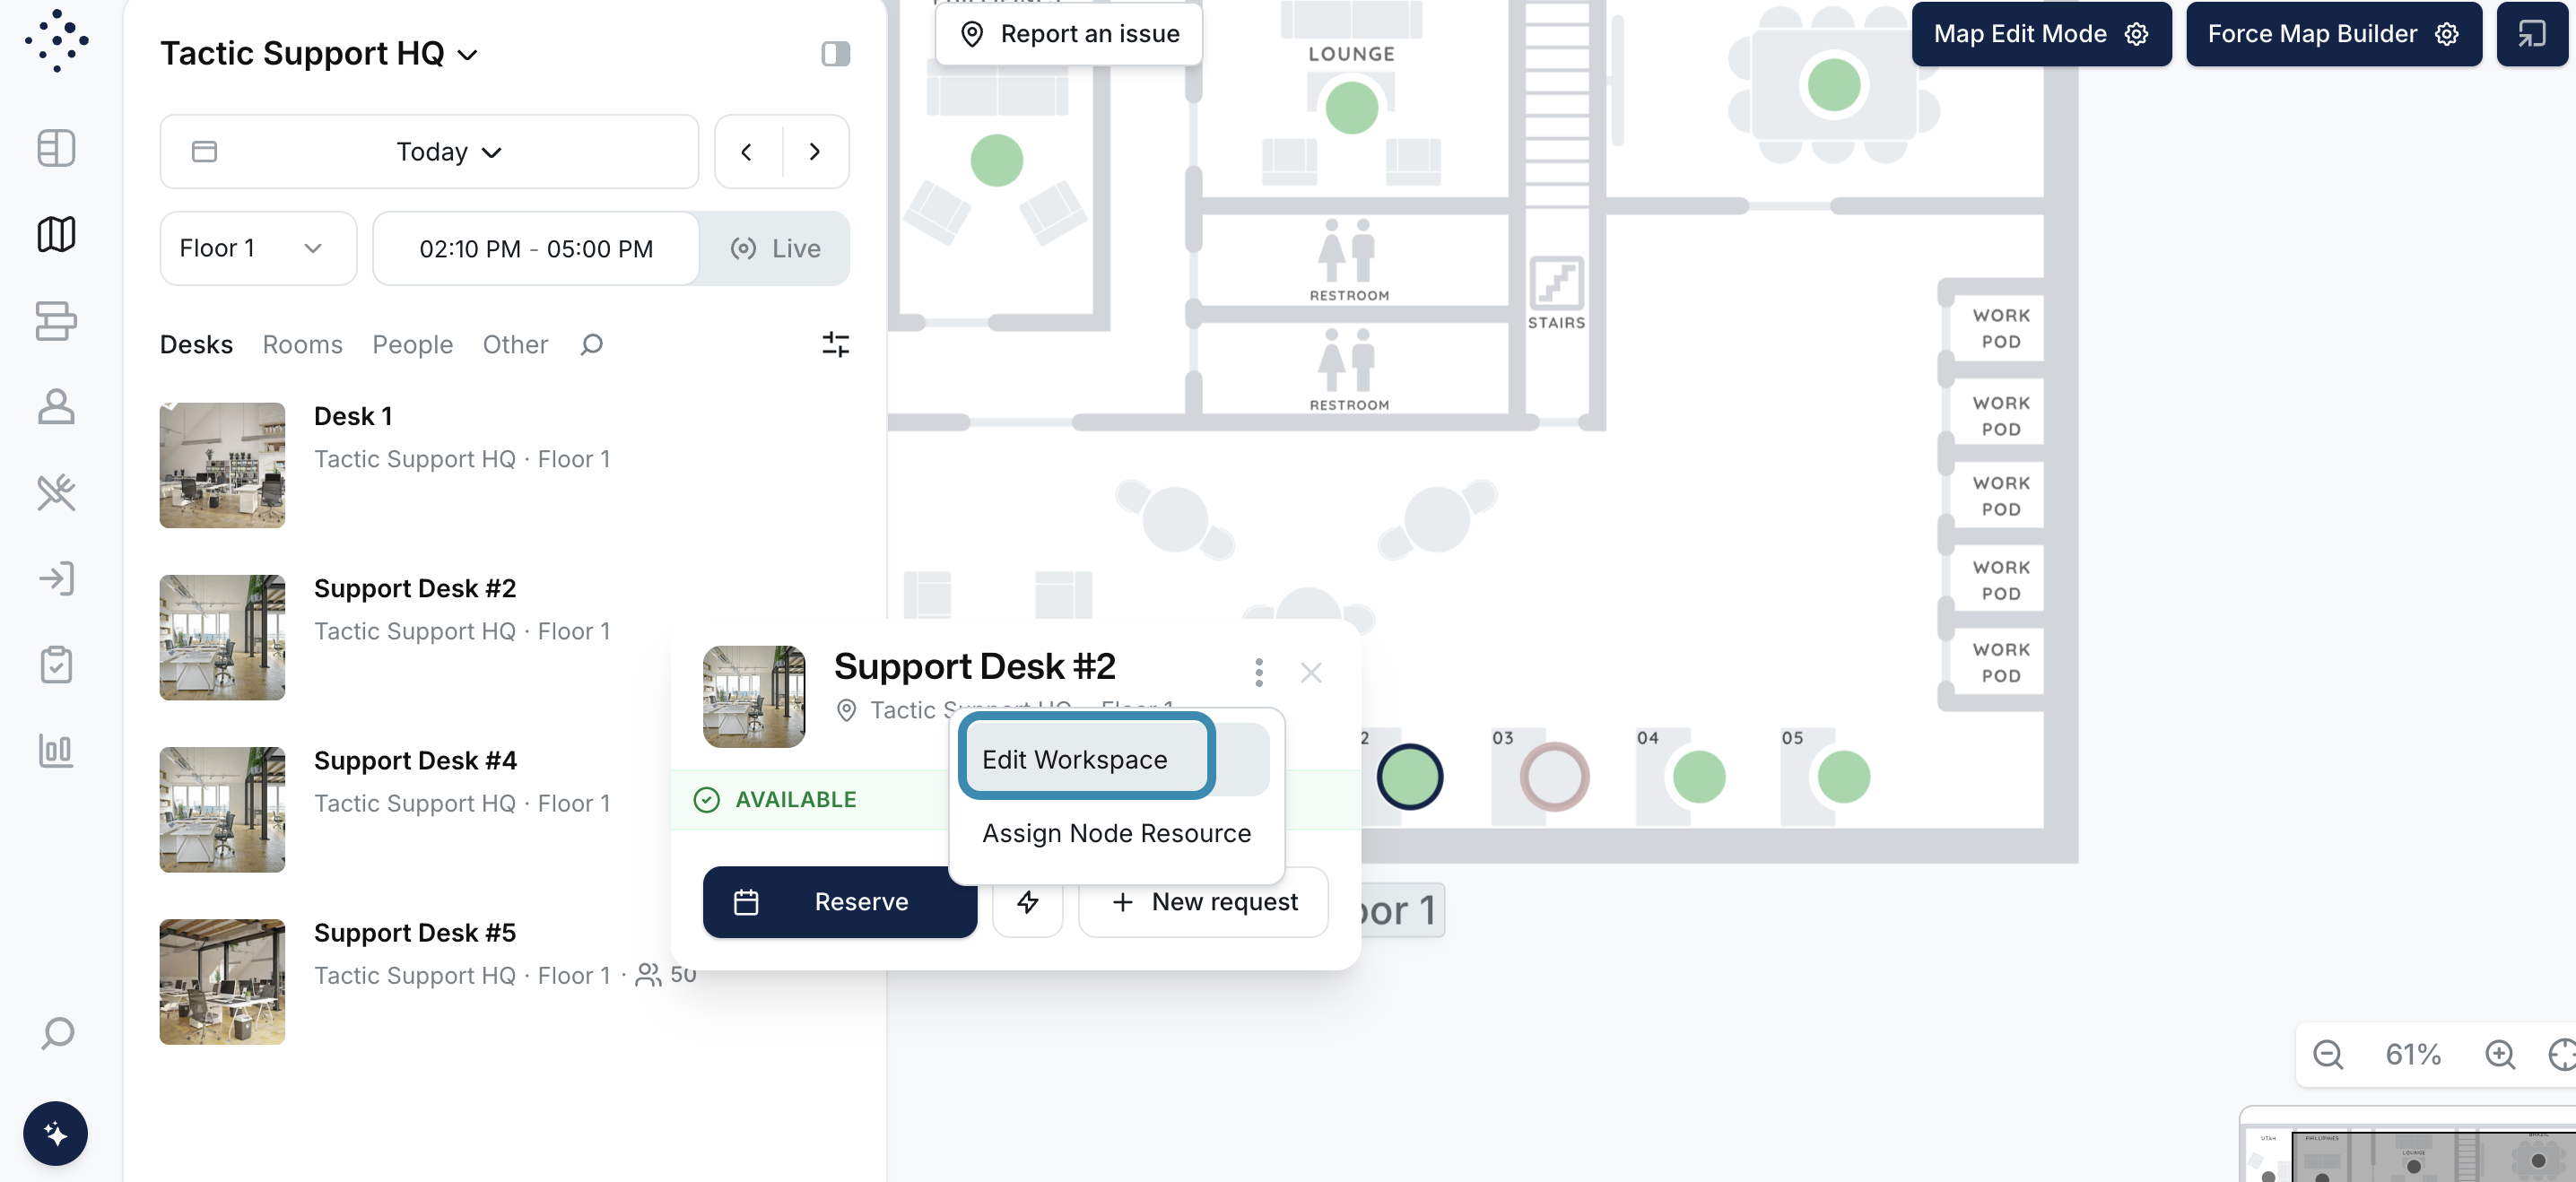Click the calendar icon in date picker
Viewport: 2576px width, 1182px height.
click(204, 151)
